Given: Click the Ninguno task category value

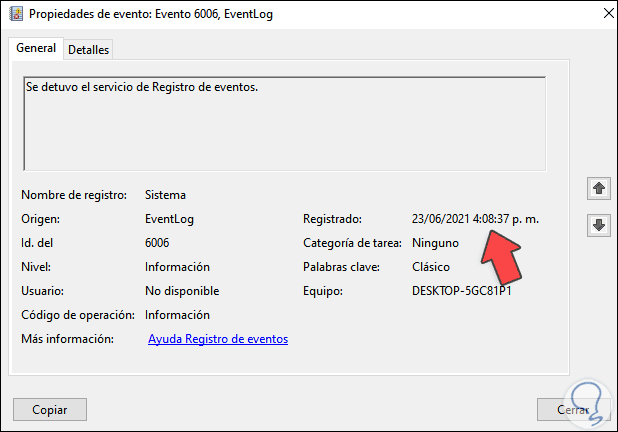Looking at the screenshot, I should pyautogui.click(x=435, y=243).
